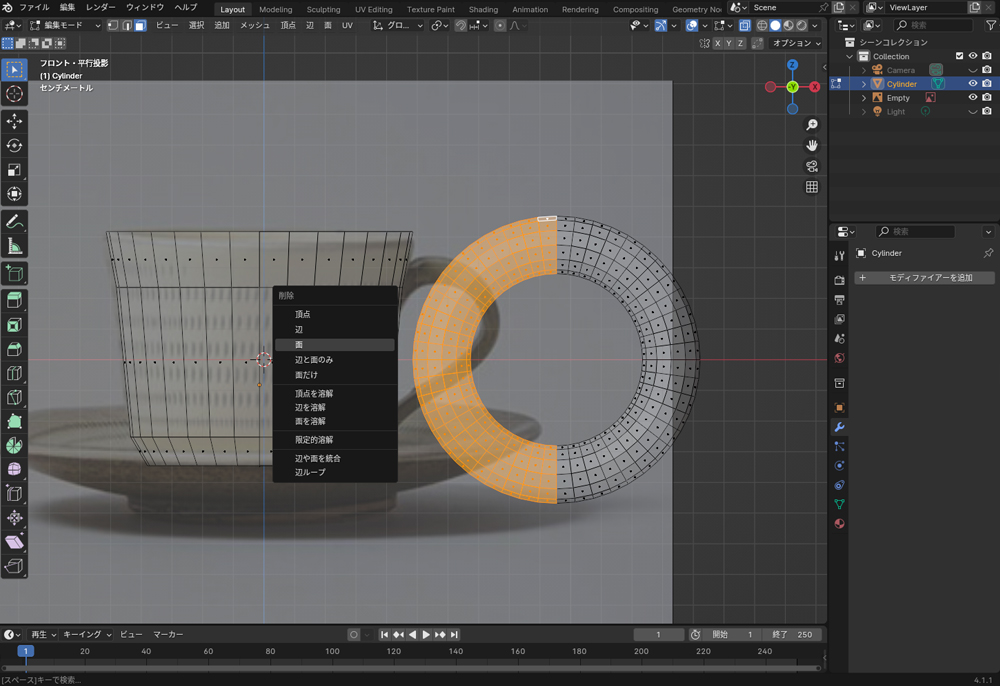The image size is (1000, 686).
Task: Click the camera view icon in viewport
Action: (x=812, y=166)
